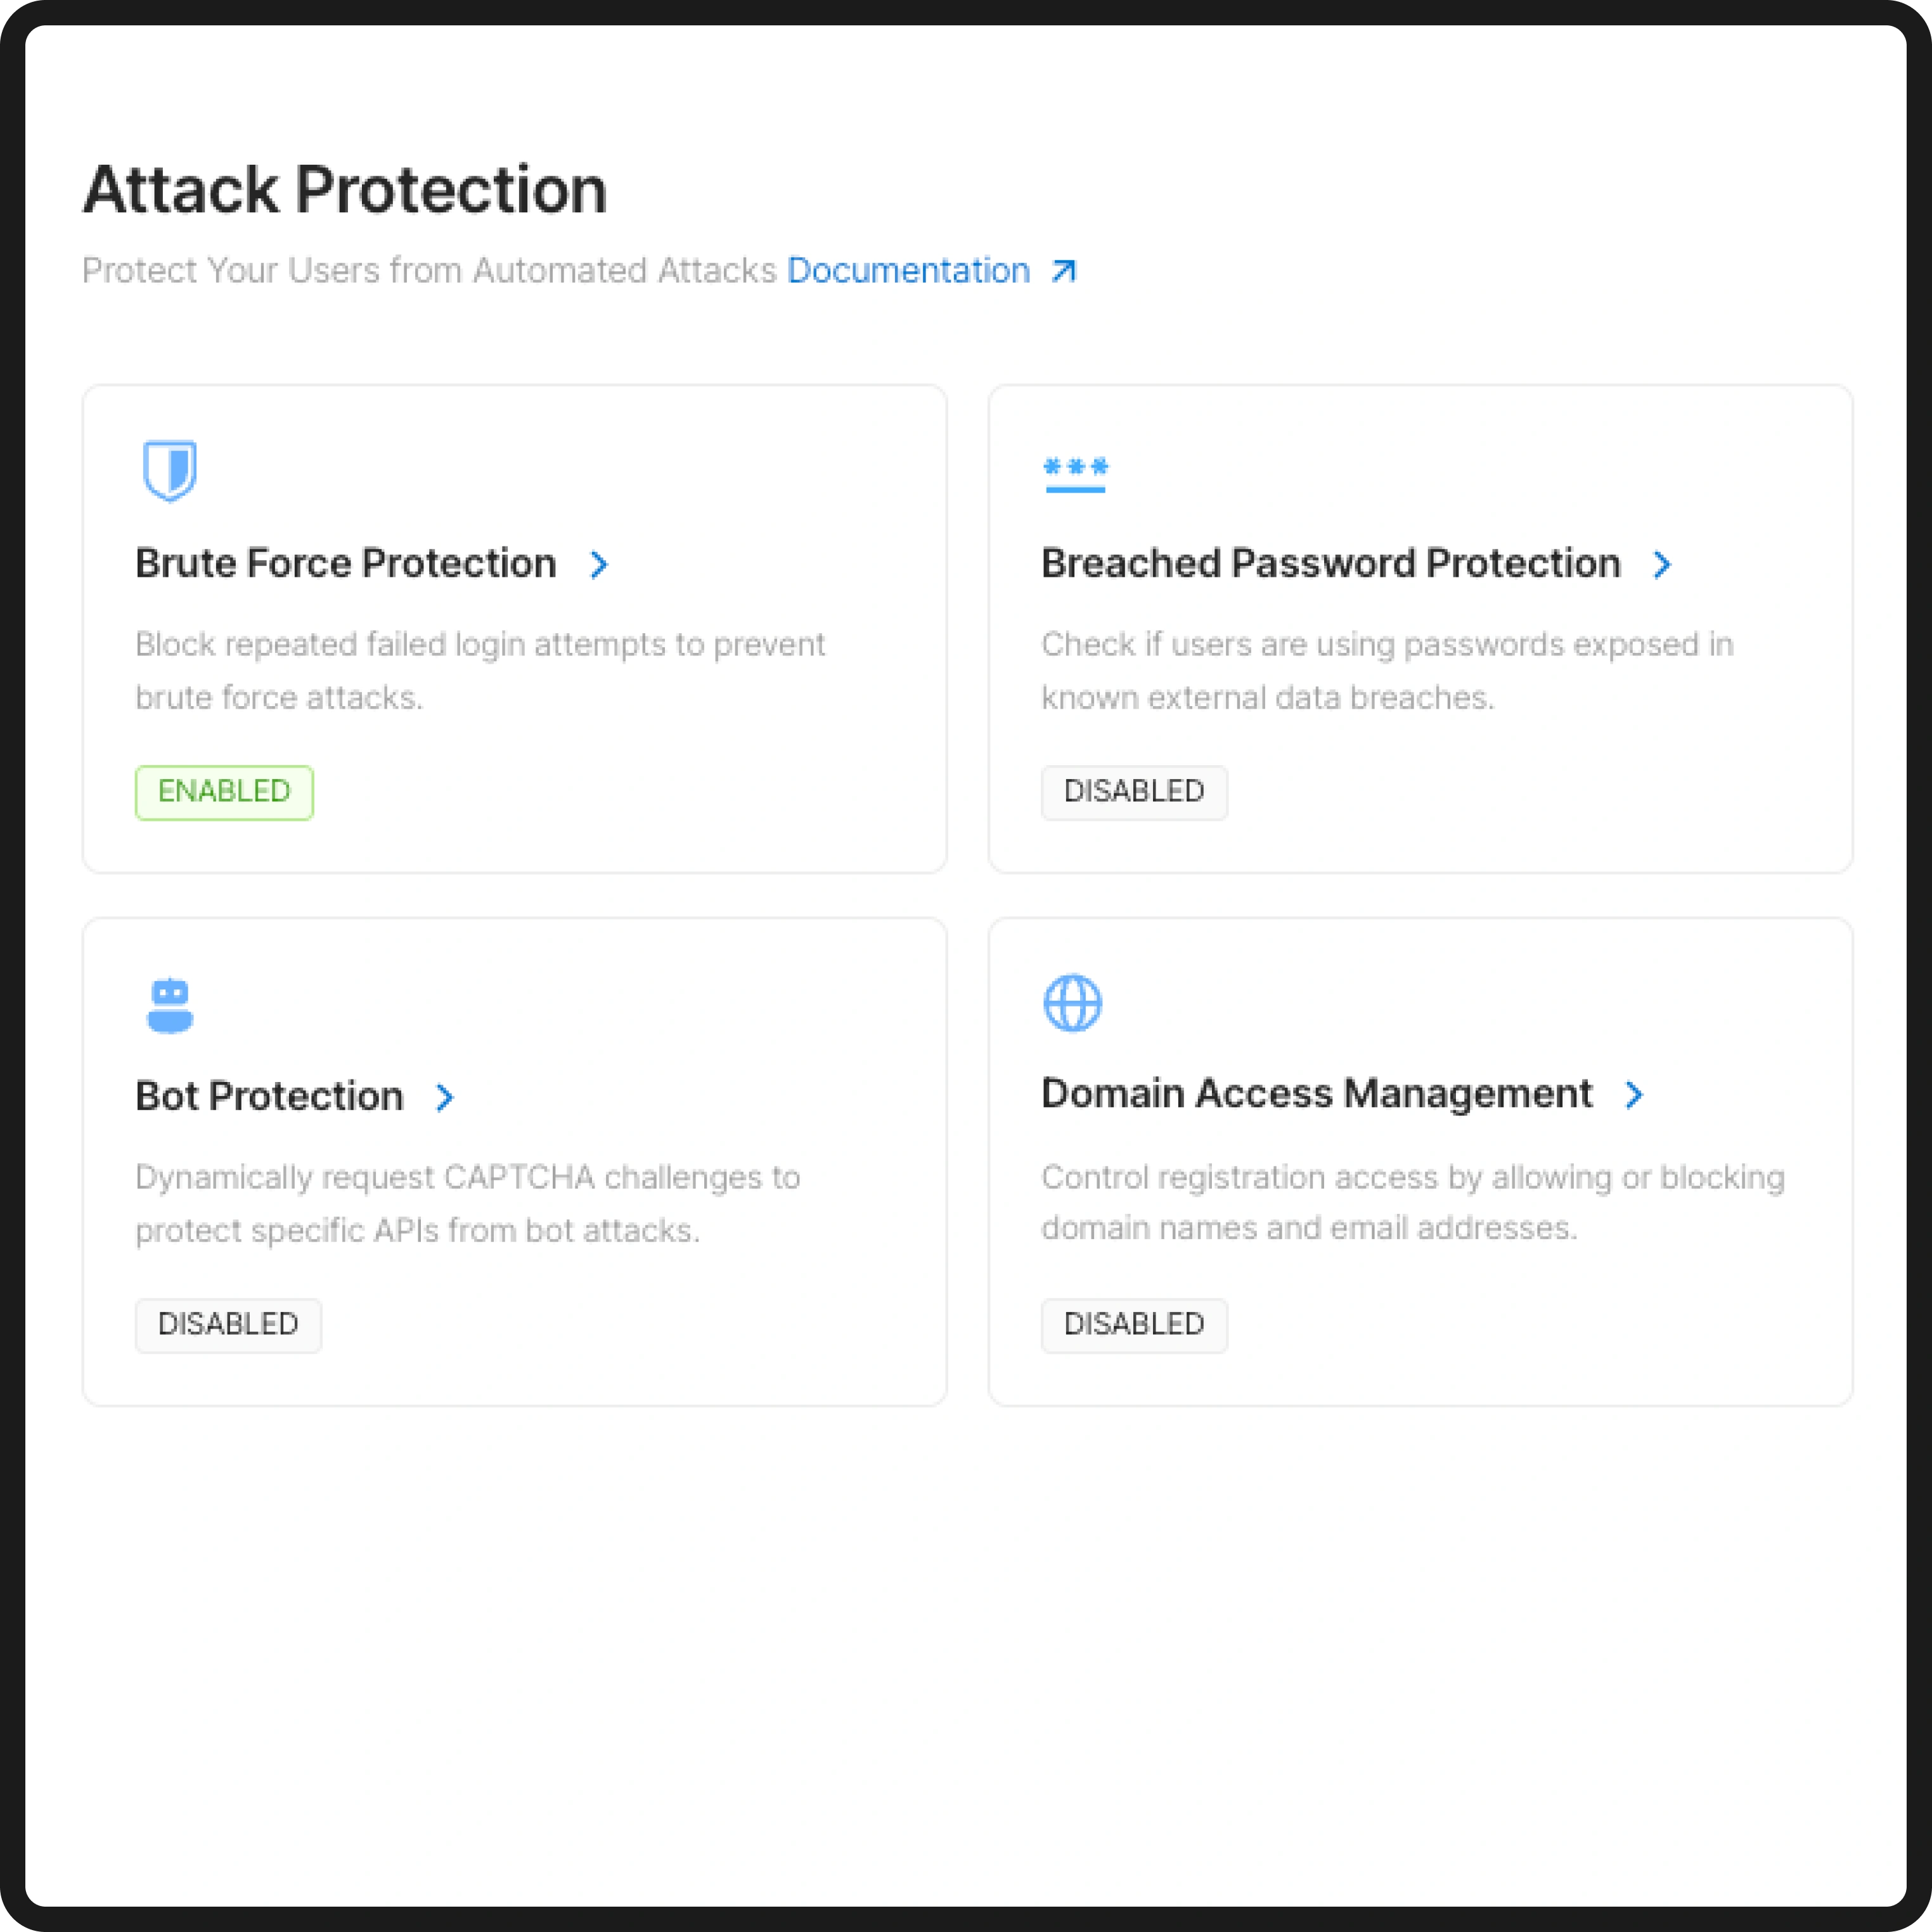
Task: Click DISABLED badge on Domain Access Management
Action: [1134, 1325]
